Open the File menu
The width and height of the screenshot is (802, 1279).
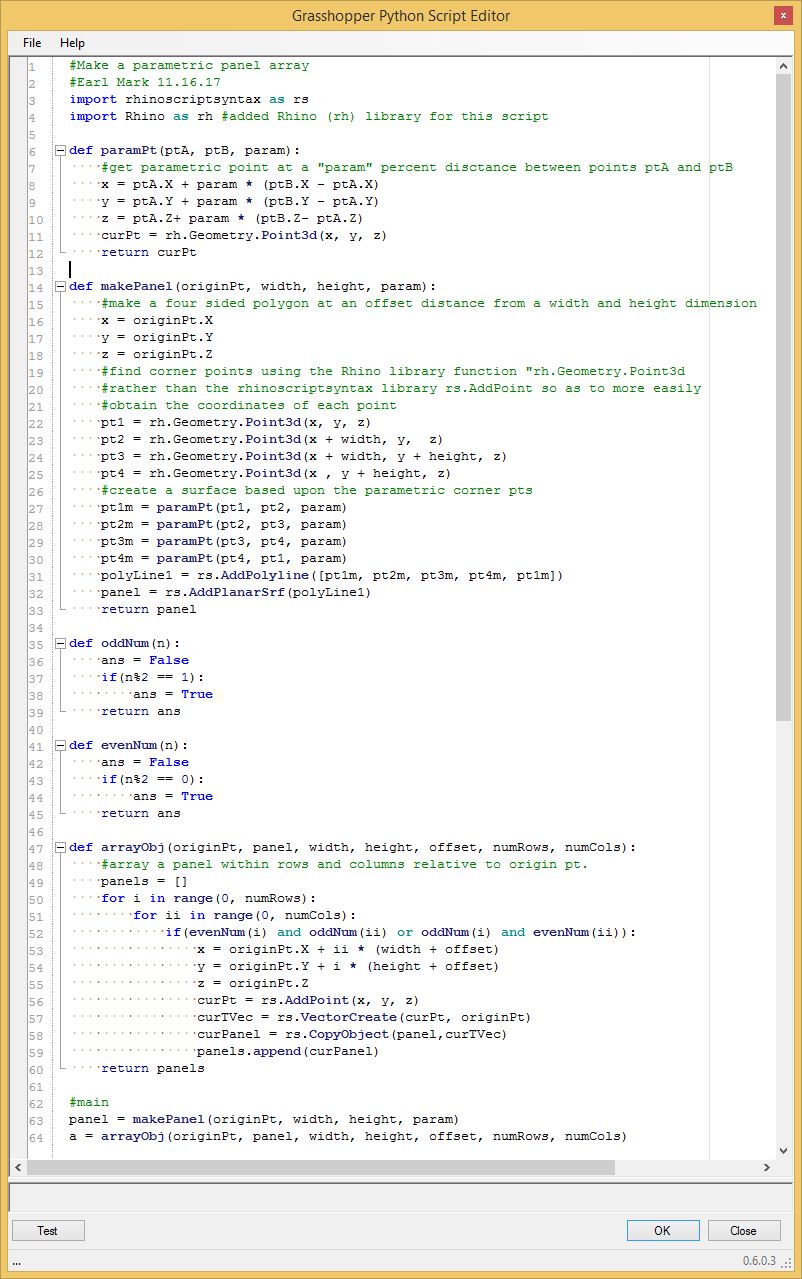[32, 43]
